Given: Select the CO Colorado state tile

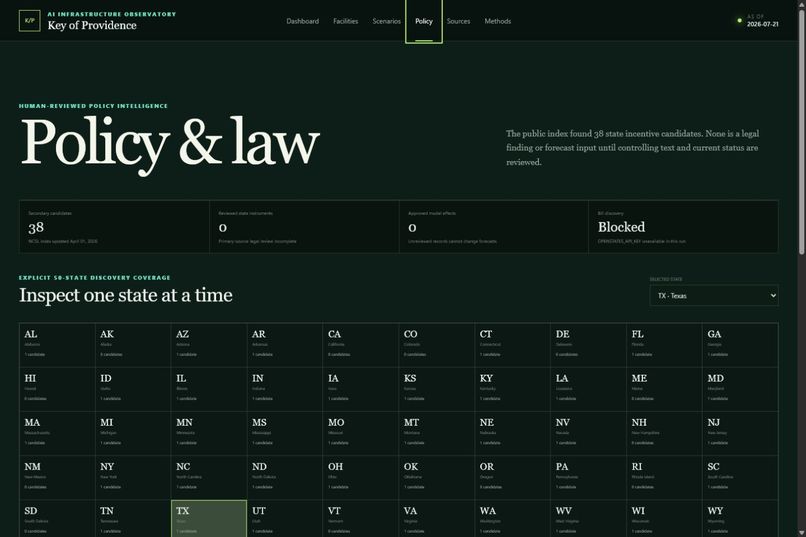Looking at the screenshot, I should 436,345.
